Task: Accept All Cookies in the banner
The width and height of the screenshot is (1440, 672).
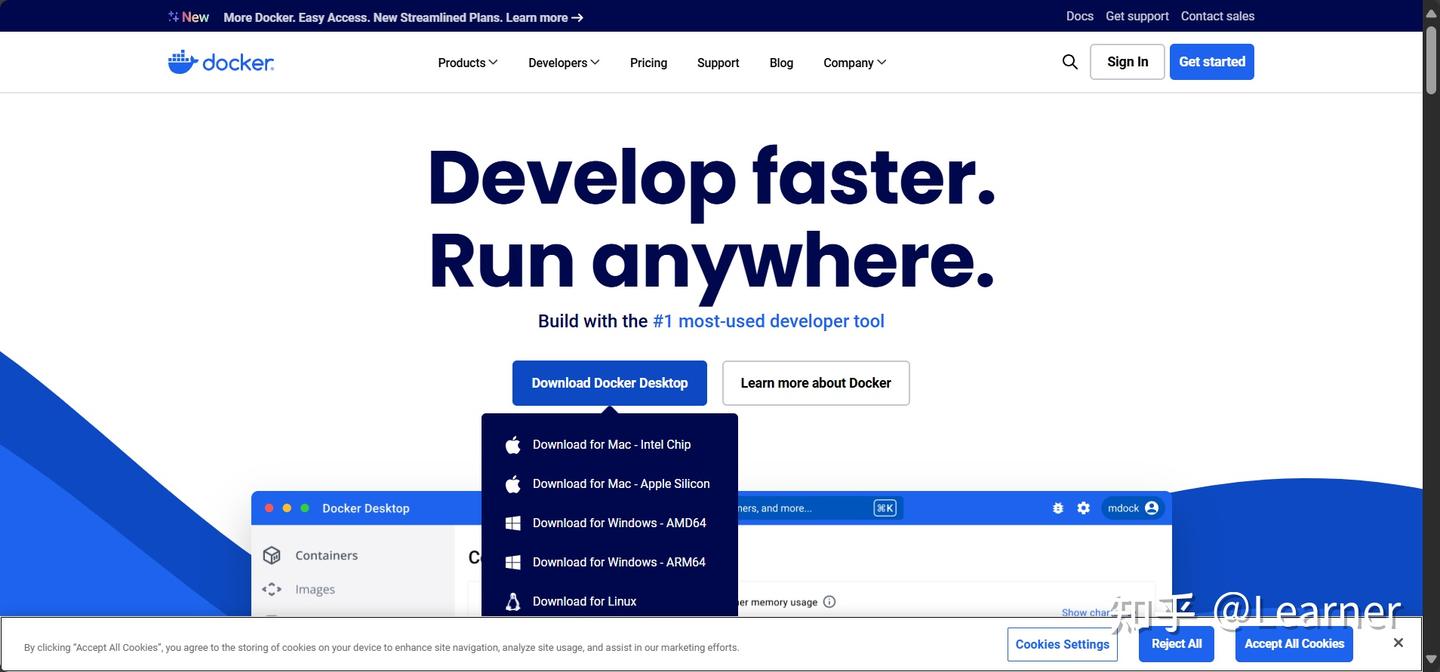Action: pyautogui.click(x=1294, y=644)
